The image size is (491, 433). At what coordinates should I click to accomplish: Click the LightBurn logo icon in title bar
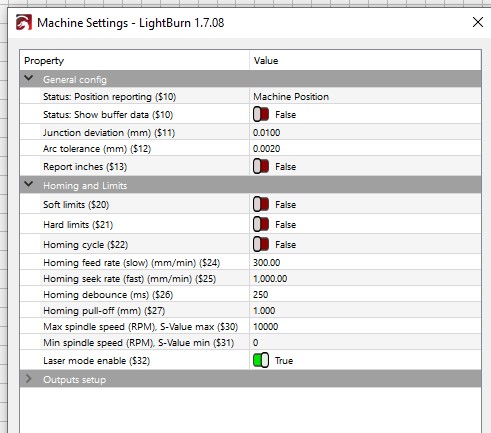pyautogui.click(x=24, y=23)
